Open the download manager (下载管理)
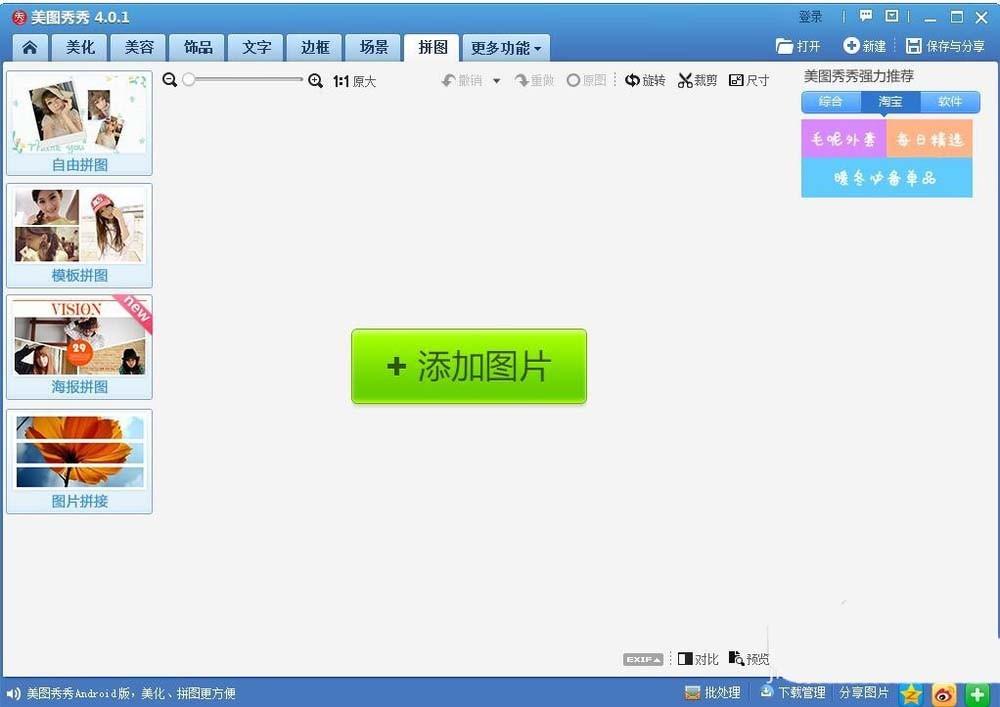This screenshot has width=1000, height=707. [x=792, y=692]
